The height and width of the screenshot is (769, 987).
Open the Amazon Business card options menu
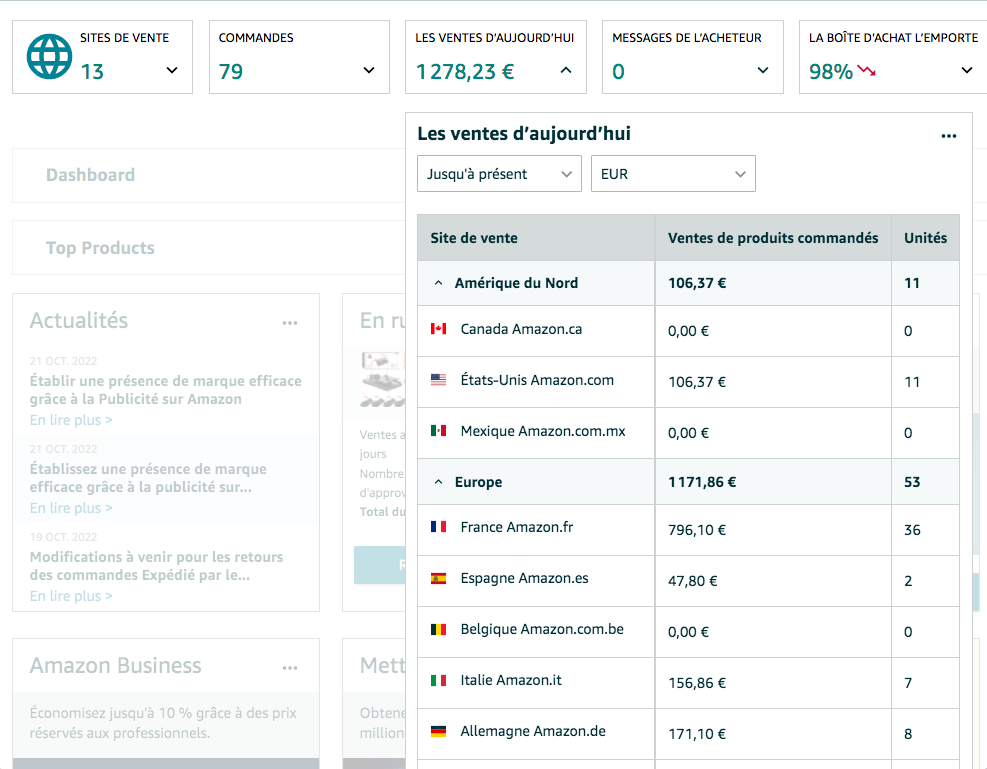pyautogui.click(x=290, y=668)
